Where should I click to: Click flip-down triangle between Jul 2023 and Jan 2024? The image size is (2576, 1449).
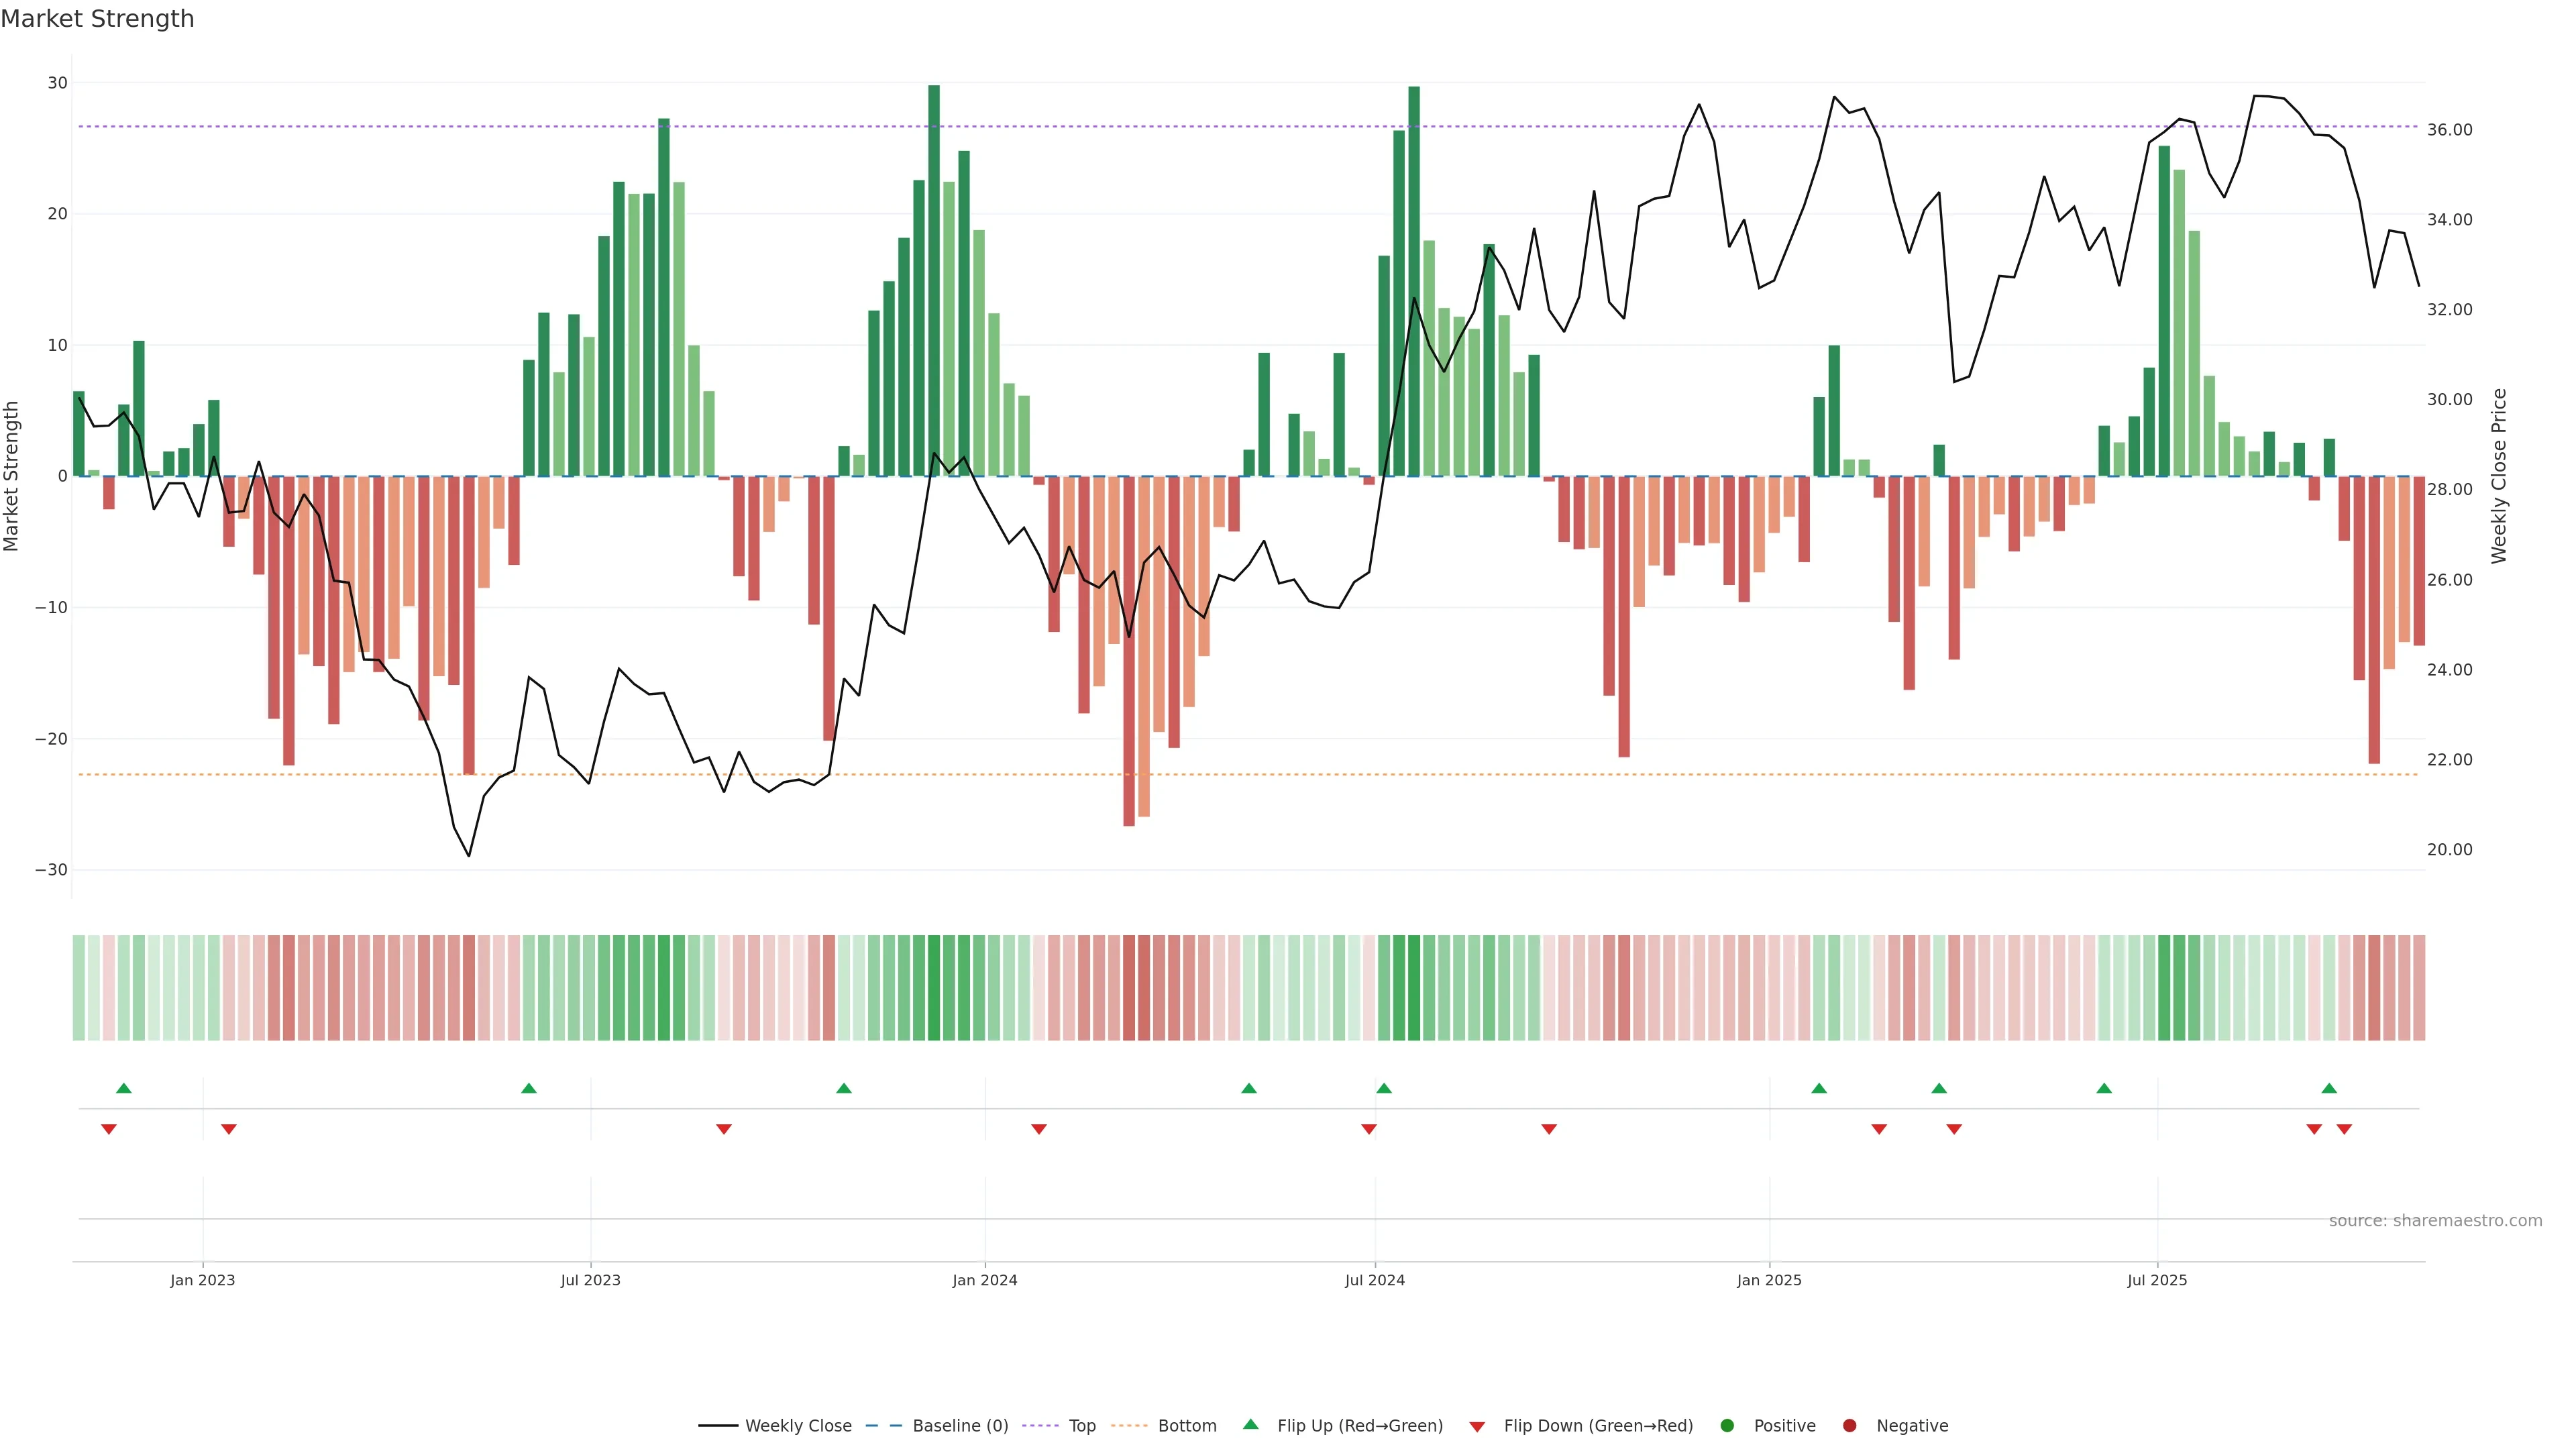[x=724, y=1129]
